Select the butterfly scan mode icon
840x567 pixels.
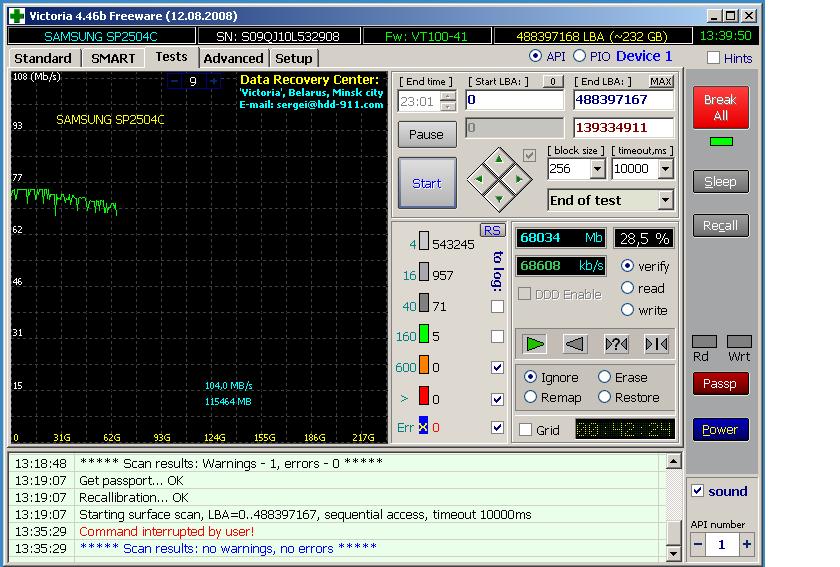click(656, 344)
